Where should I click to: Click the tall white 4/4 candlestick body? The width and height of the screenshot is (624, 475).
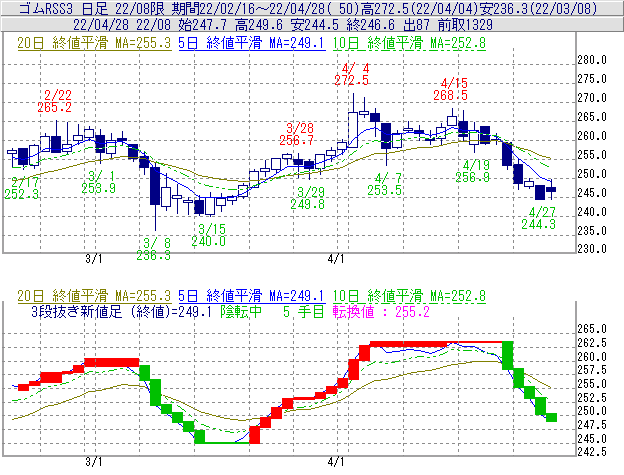pos(353,130)
